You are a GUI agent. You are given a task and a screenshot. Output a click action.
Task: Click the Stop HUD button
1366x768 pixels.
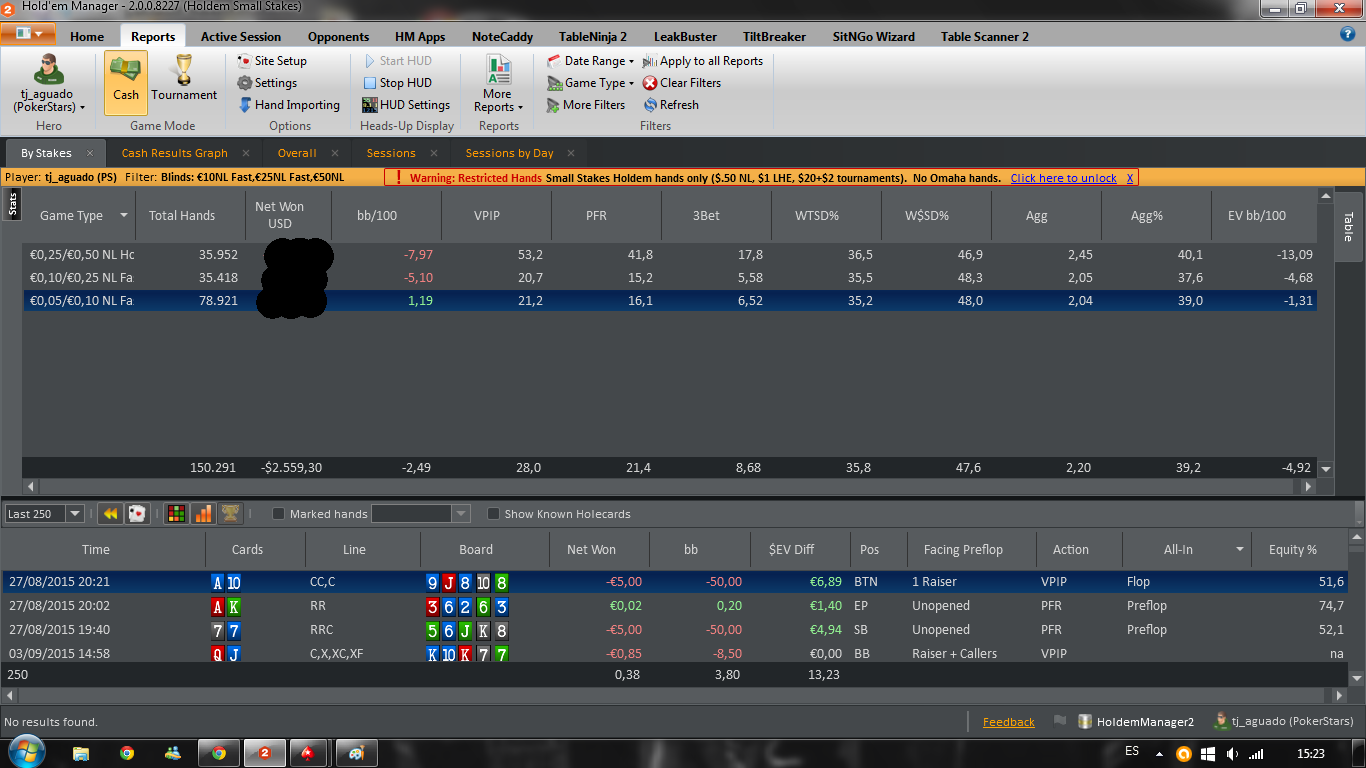[x=397, y=83]
